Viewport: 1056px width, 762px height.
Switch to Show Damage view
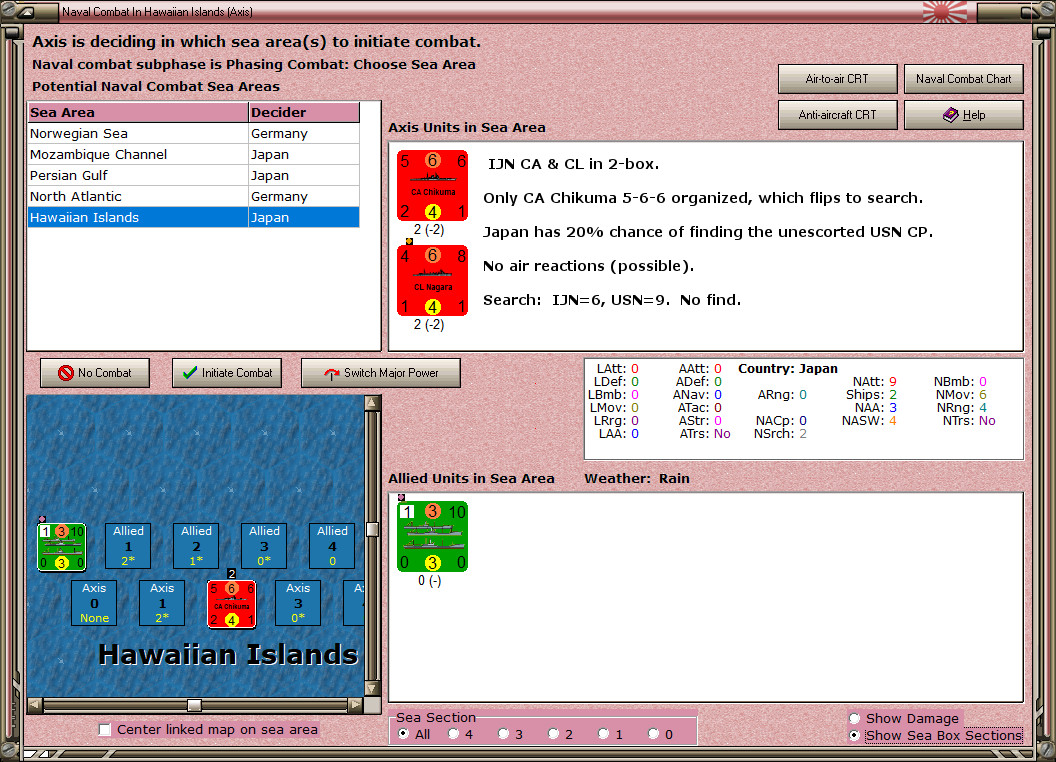(855, 718)
